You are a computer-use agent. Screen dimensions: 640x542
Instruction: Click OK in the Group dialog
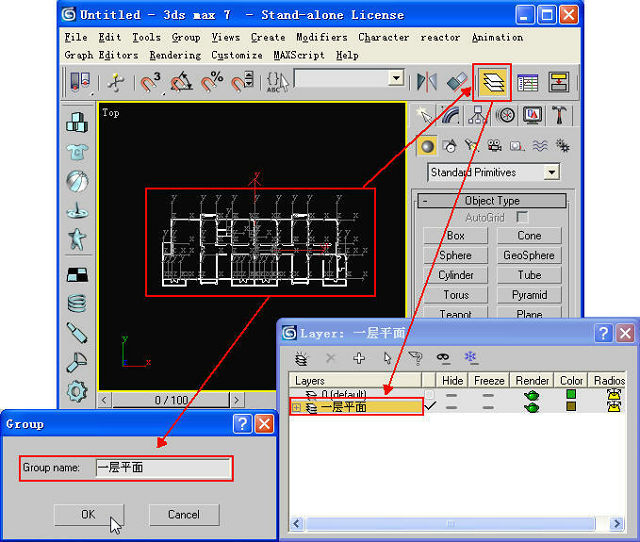pyautogui.click(x=89, y=515)
